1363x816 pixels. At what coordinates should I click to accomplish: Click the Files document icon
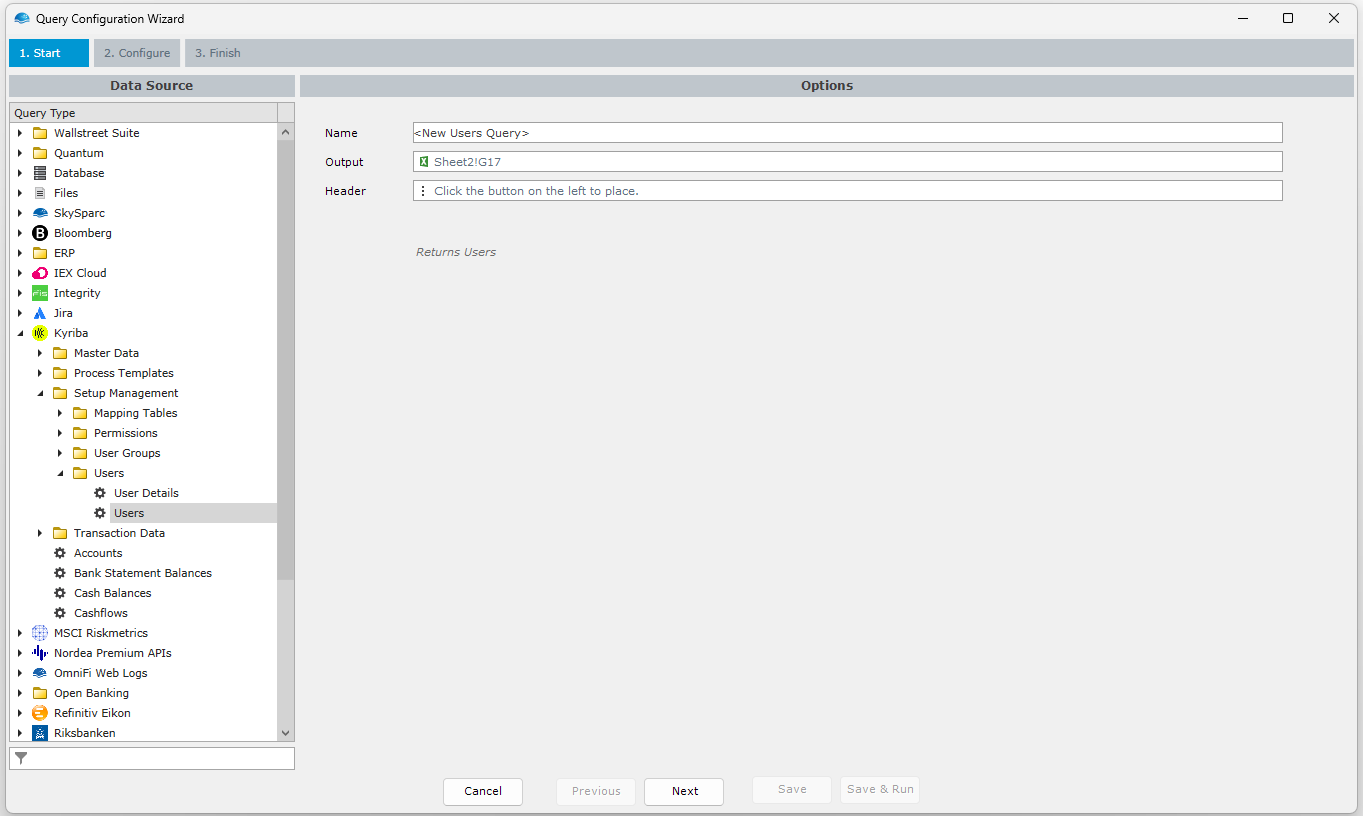(40, 193)
